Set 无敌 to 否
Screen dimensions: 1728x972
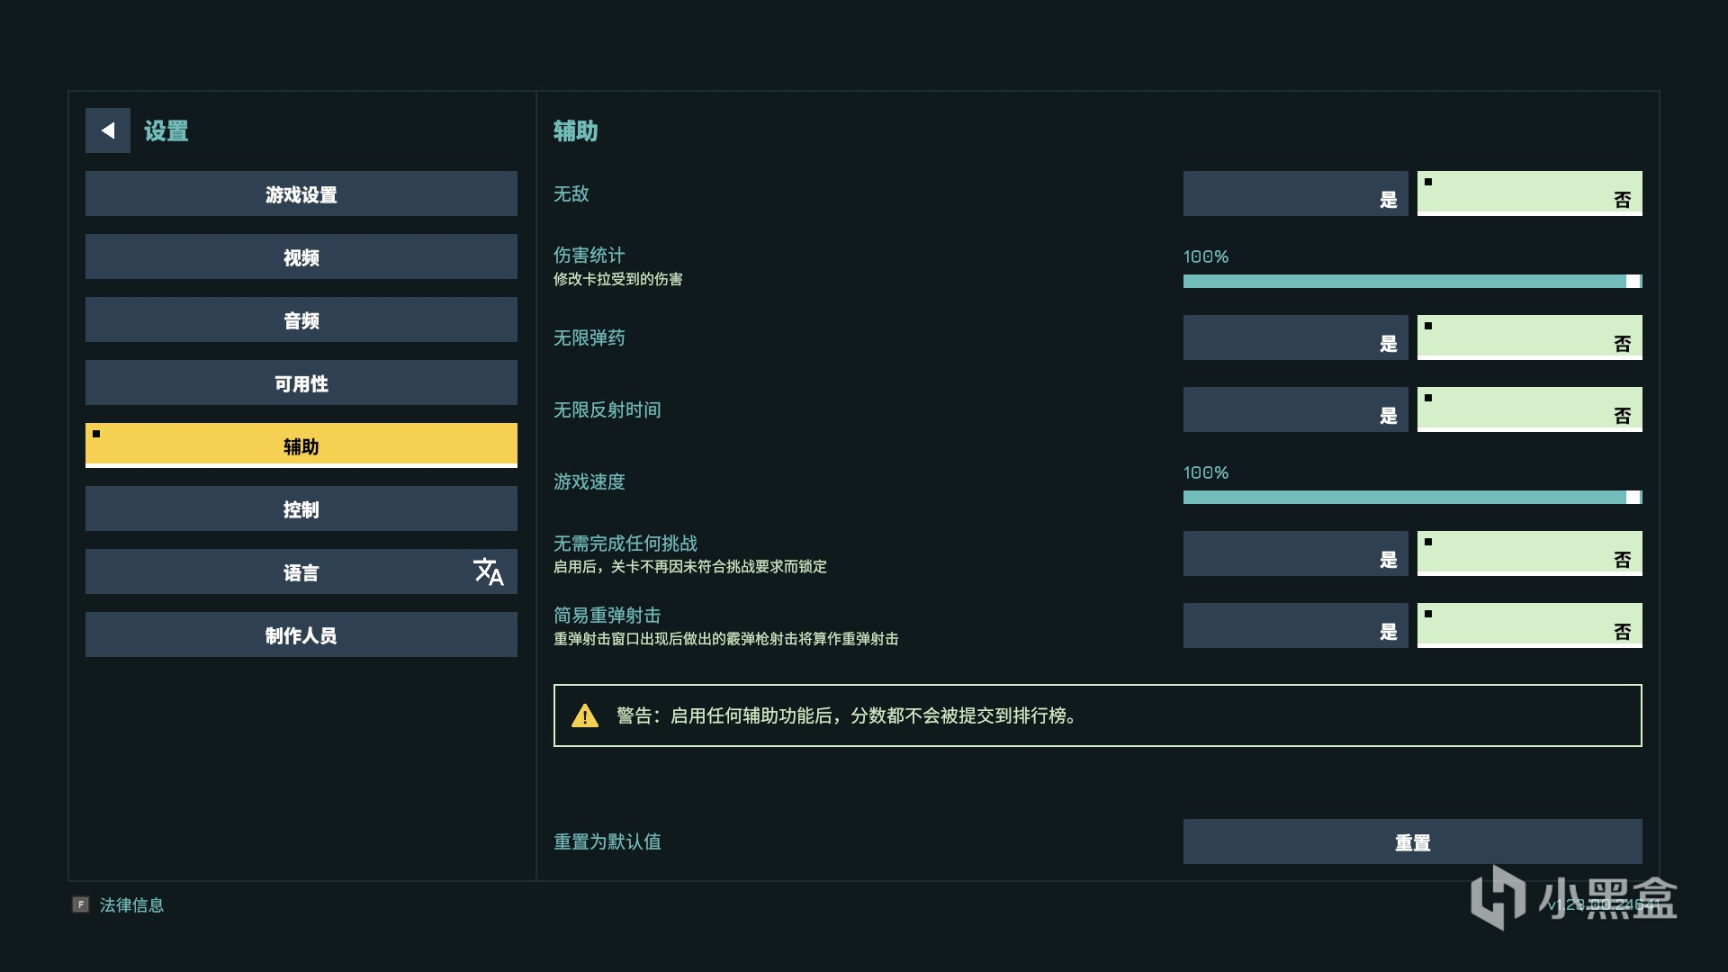click(1530, 194)
